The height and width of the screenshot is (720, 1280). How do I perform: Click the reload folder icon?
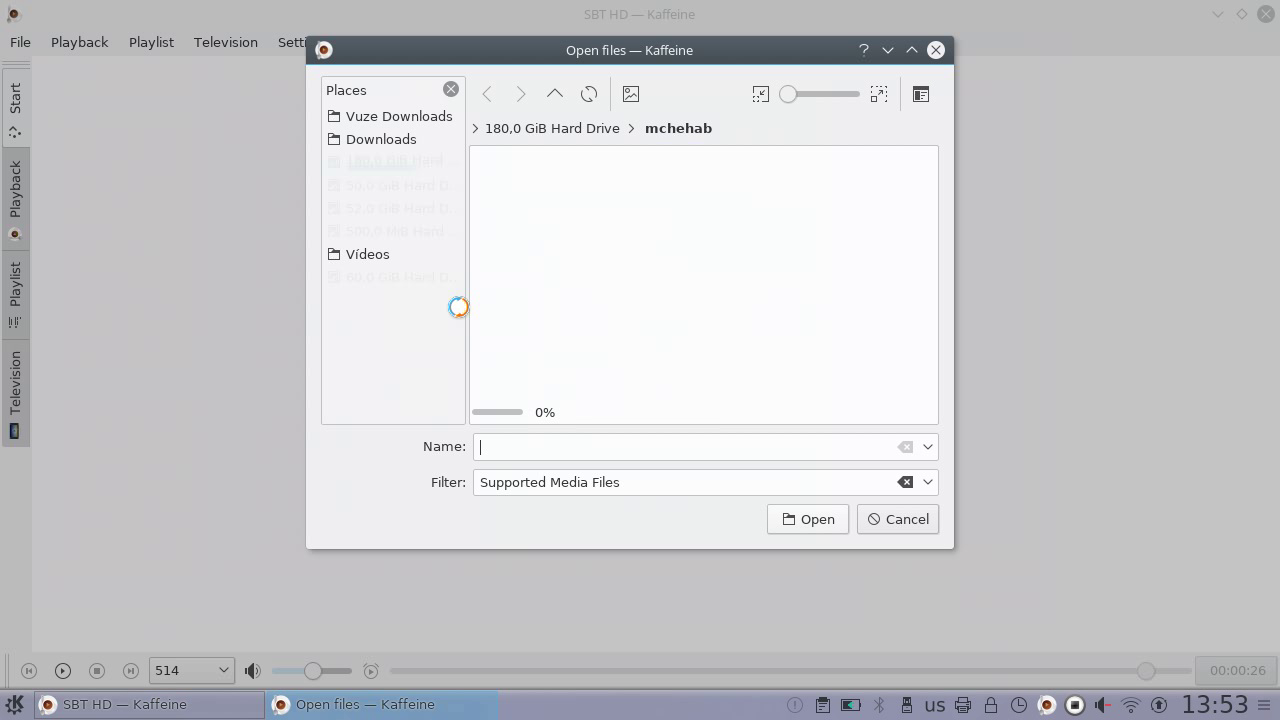click(x=589, y=94)
